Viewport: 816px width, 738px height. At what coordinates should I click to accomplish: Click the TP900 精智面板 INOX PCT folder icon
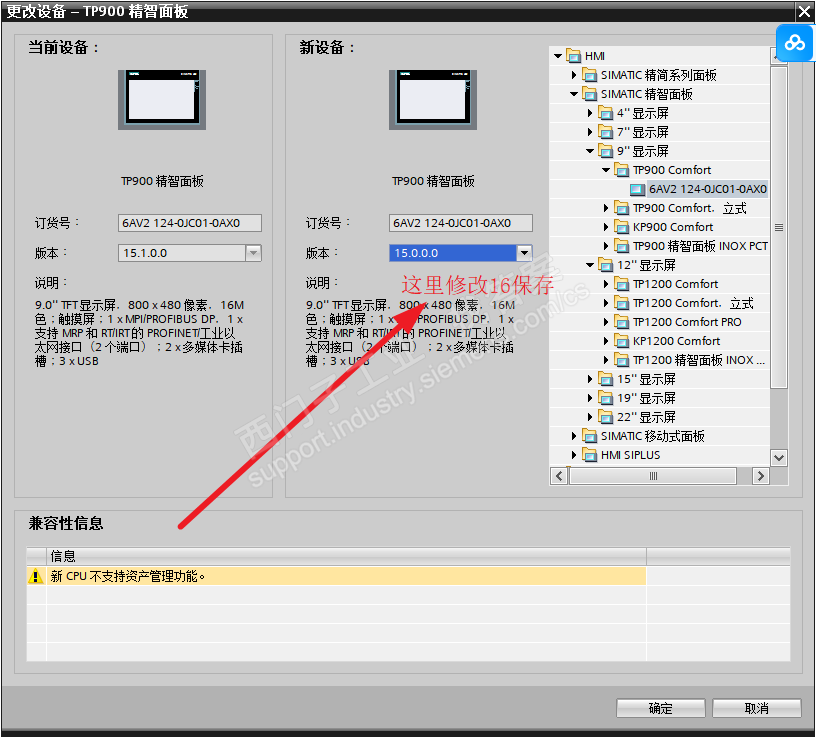[621, 246]
